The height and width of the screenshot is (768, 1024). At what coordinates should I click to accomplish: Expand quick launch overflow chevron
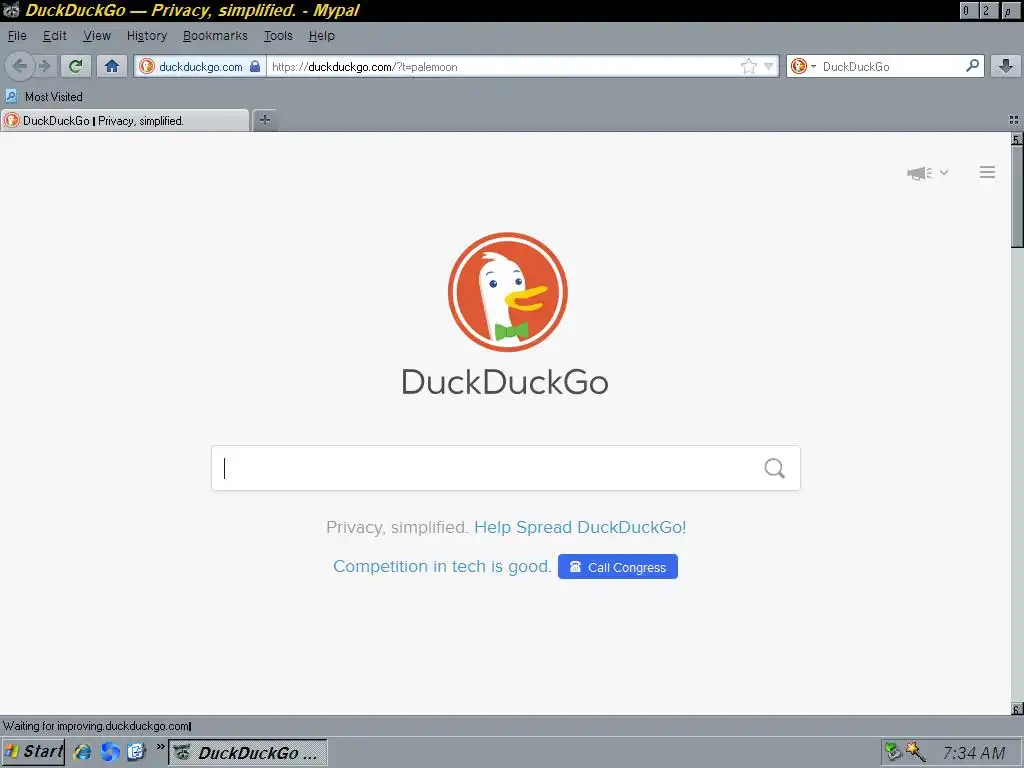click(x=160, y=746)
